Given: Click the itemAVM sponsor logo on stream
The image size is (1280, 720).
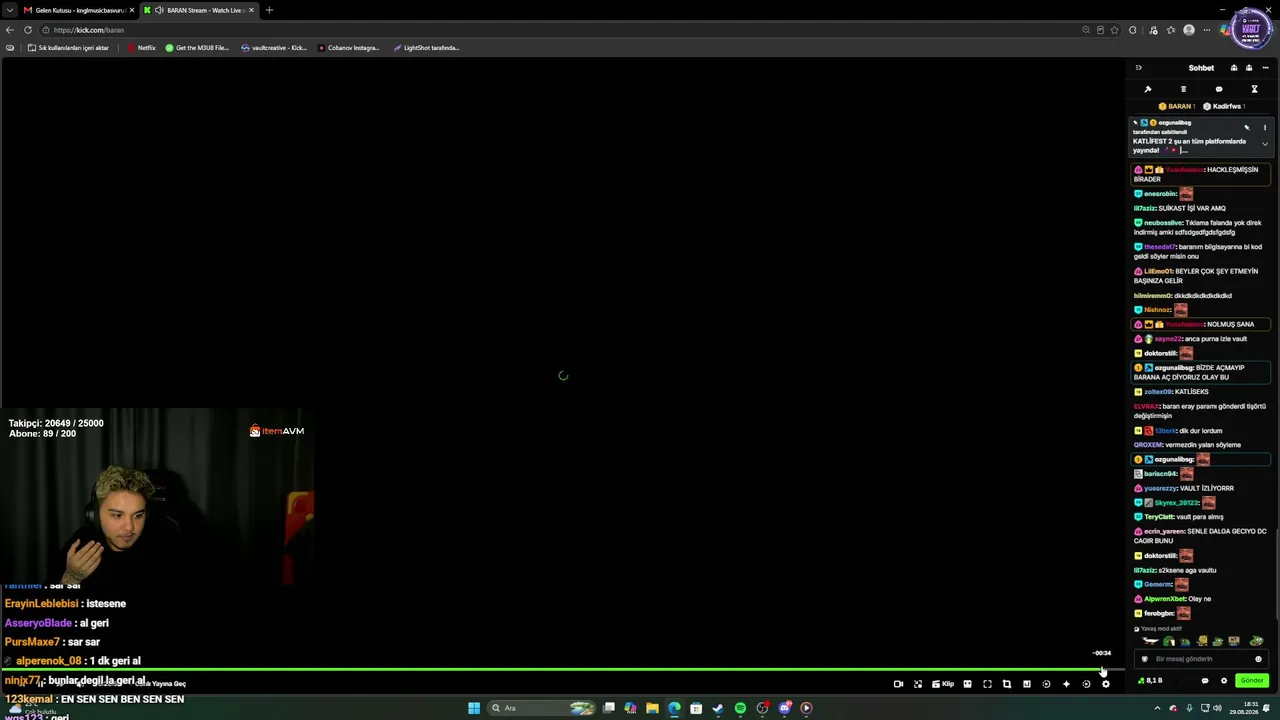Looking at the screenshot, I should click(277, 431).
